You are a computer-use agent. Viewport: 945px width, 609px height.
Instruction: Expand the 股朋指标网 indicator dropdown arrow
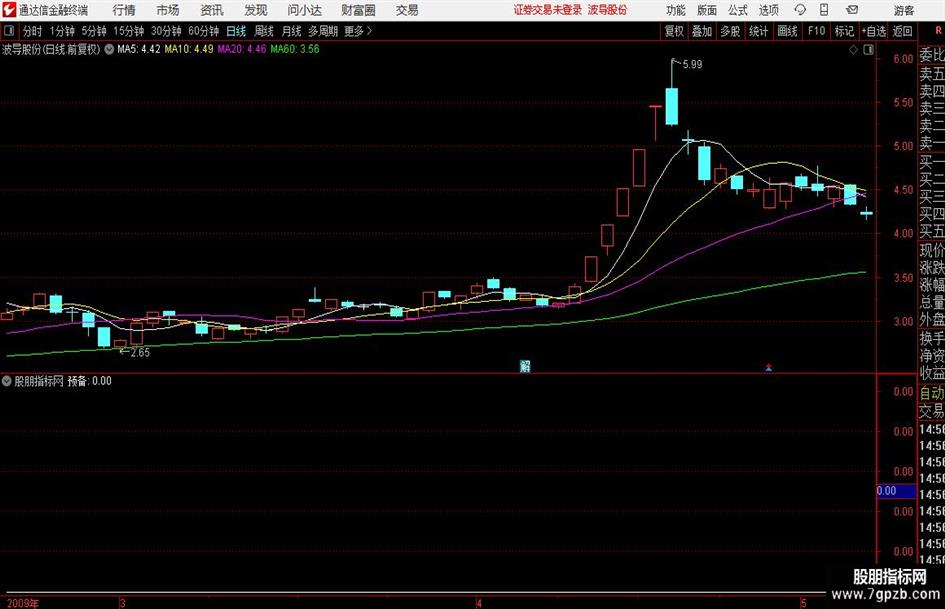(x=7, y=381)
